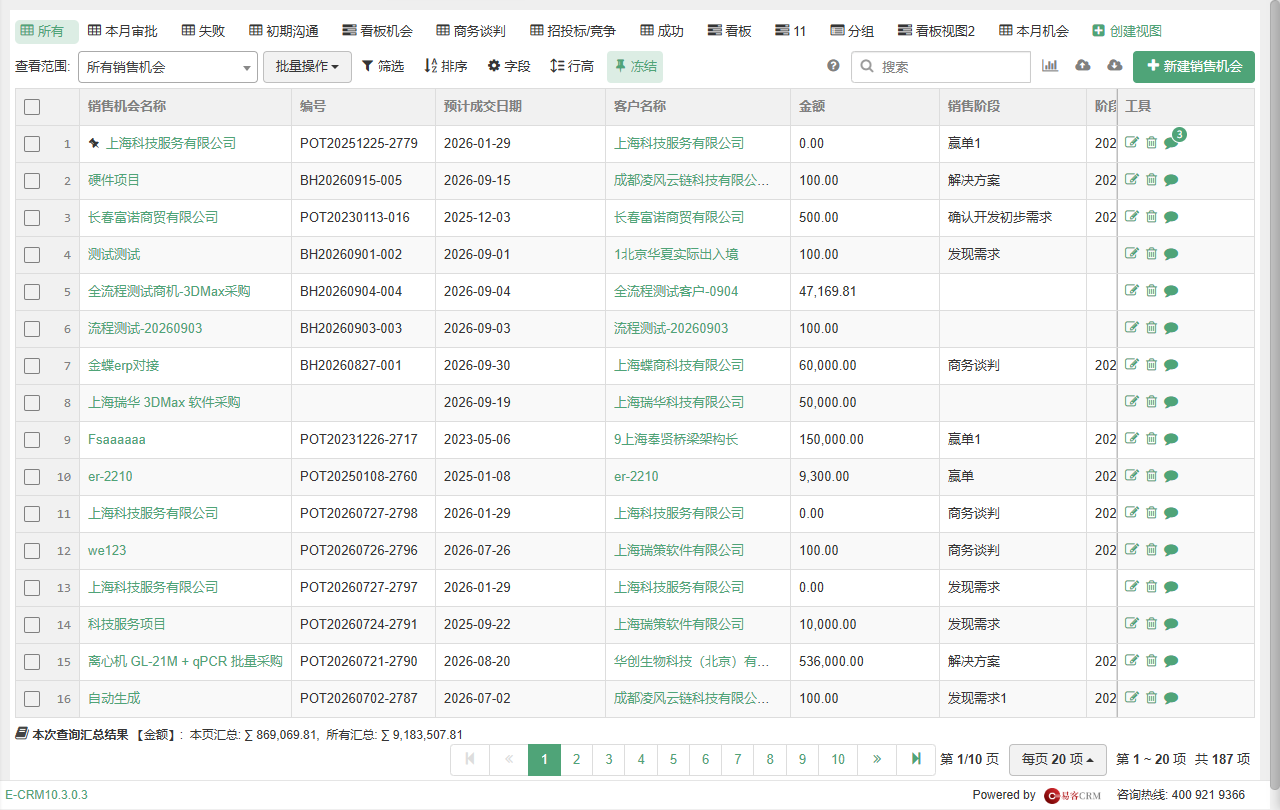Click the cloud upload import icon
The image size is (1280, 810).
[1083, 66]
